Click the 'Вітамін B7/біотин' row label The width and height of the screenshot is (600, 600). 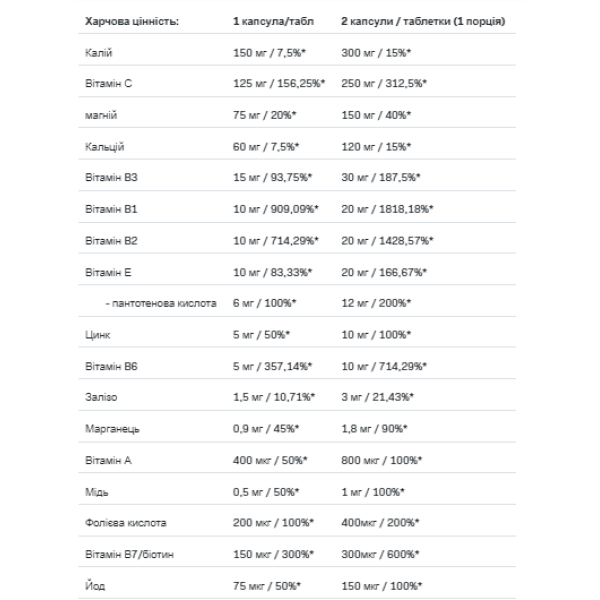pos(131,553)
